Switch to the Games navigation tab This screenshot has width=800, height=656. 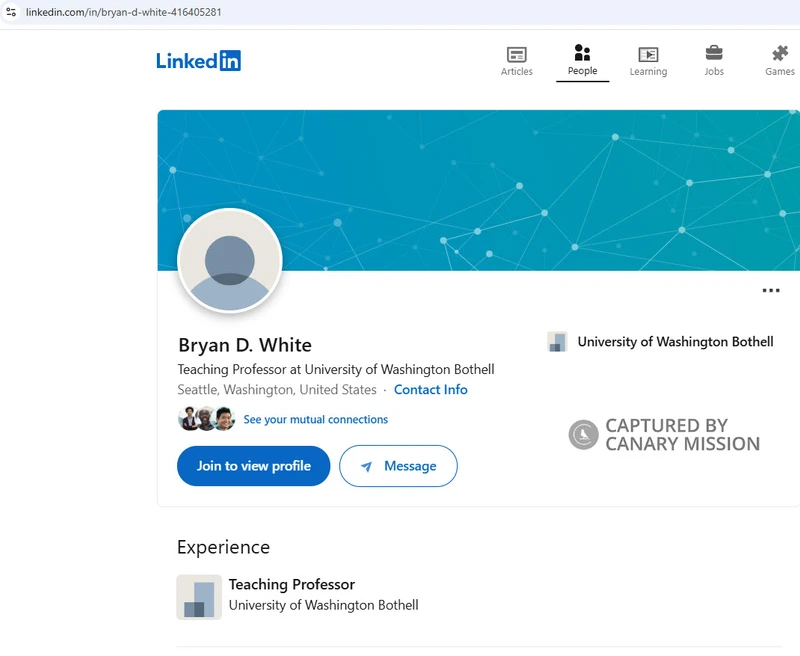[780, 61]
